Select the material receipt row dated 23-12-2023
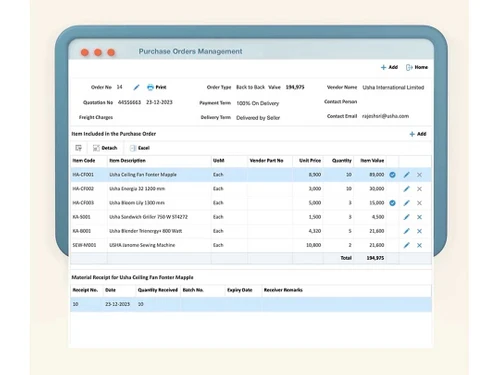Screen dimensions: 500x375 pos(251,304)
